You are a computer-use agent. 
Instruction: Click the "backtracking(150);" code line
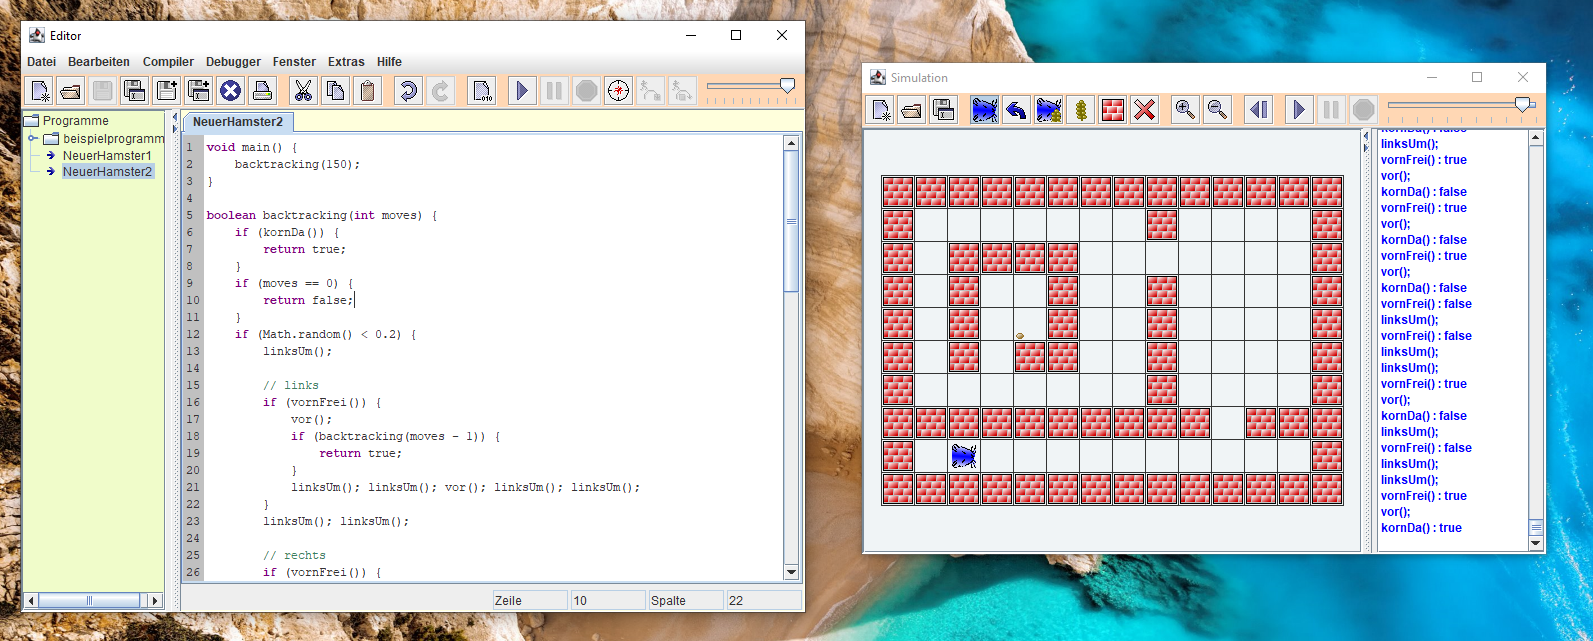(x=297, y=164)
